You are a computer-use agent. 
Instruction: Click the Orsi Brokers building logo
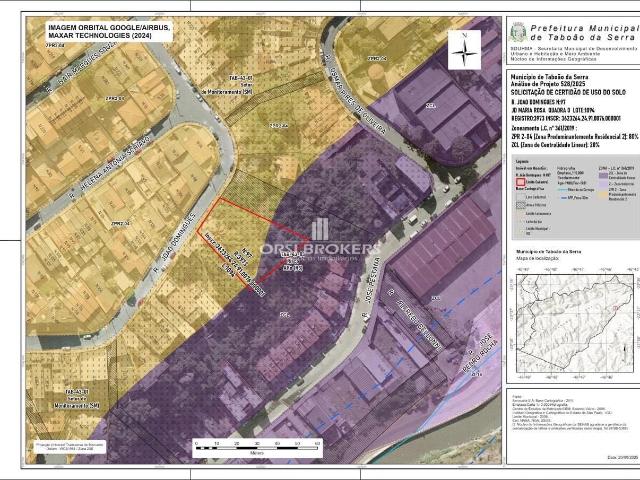click(320, 229)
